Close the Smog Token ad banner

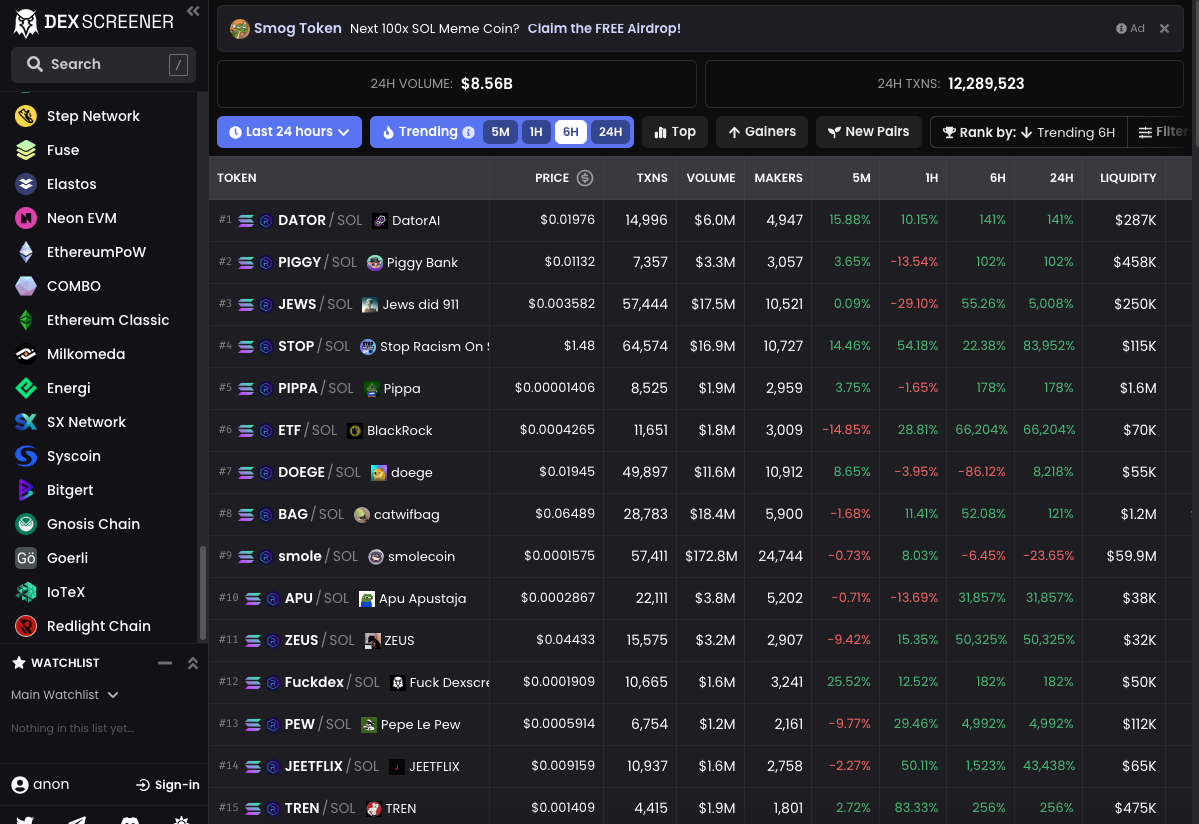click(x=1164, y=28)
